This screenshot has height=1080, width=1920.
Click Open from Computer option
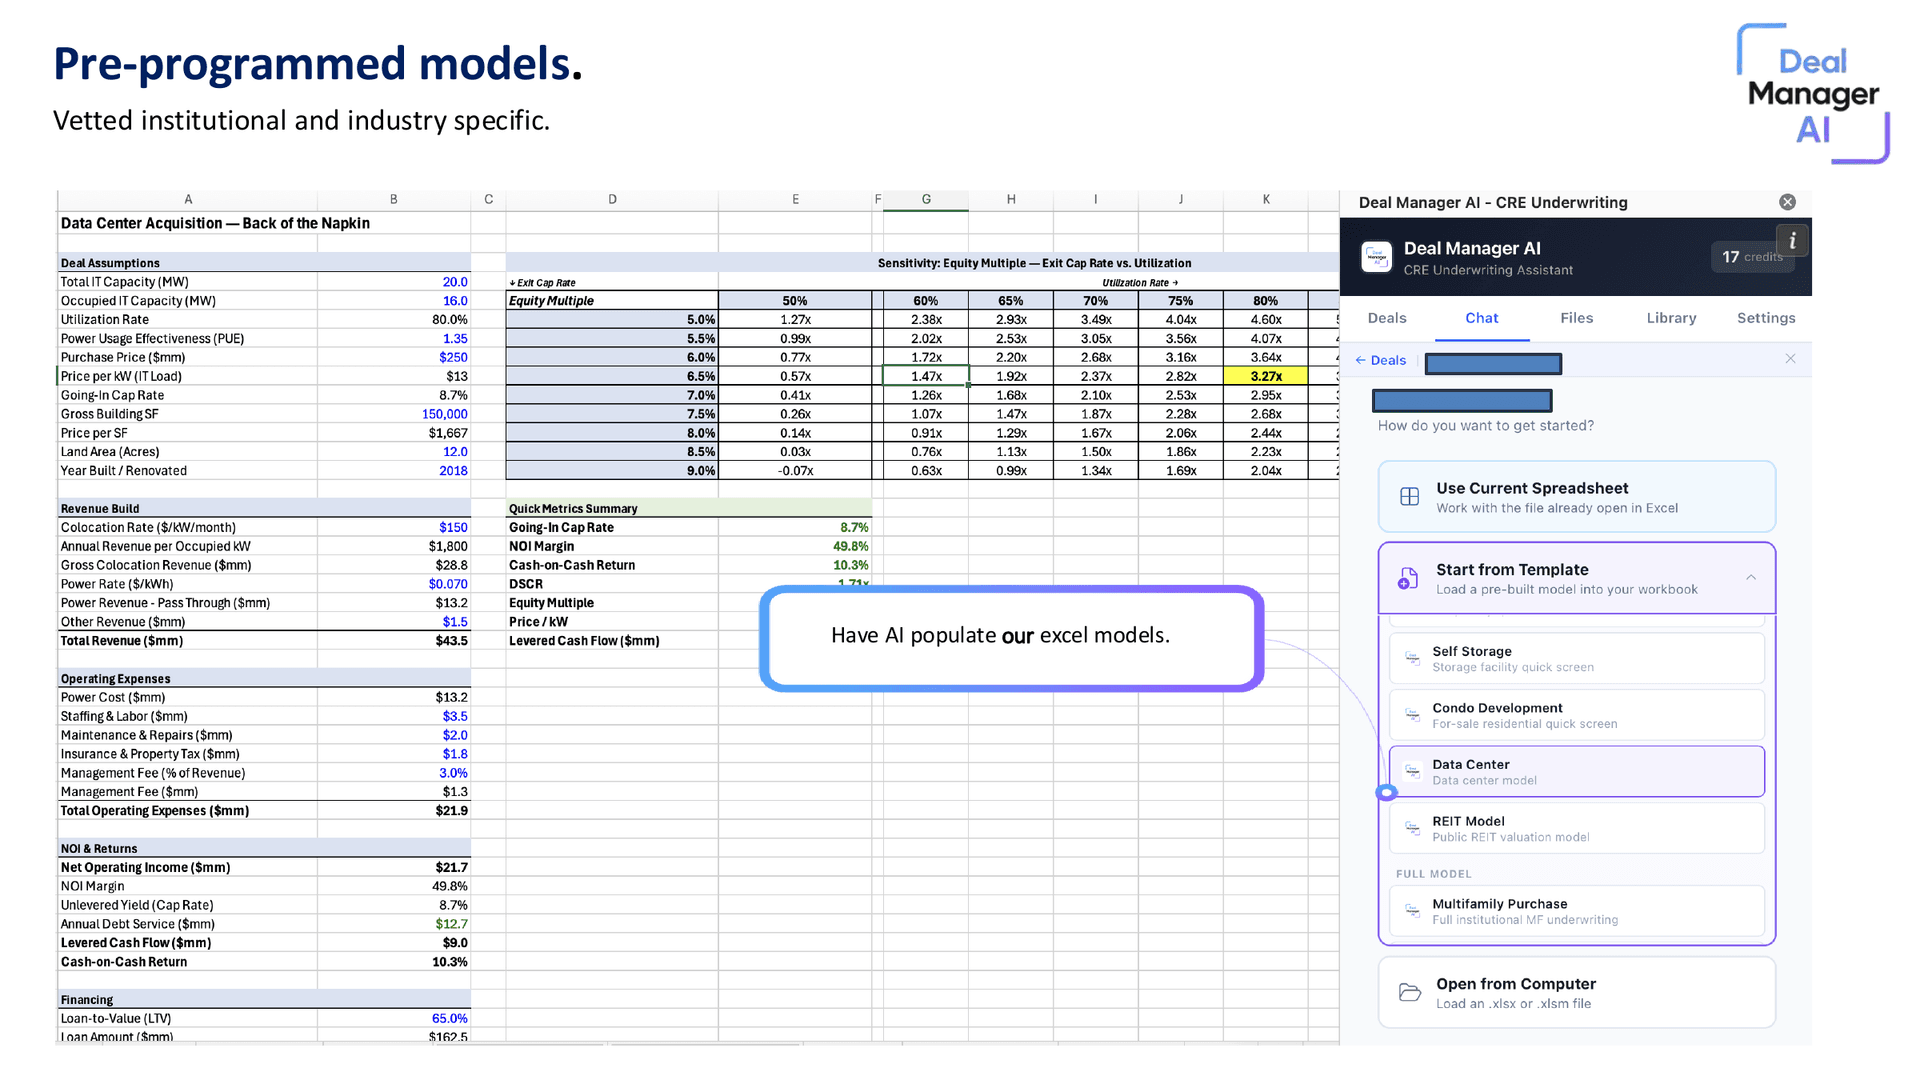(1576, 992)
